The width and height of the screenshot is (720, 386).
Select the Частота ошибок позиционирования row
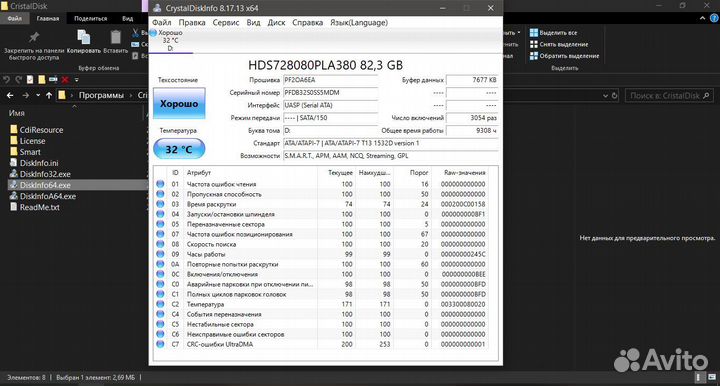(321, 234)
